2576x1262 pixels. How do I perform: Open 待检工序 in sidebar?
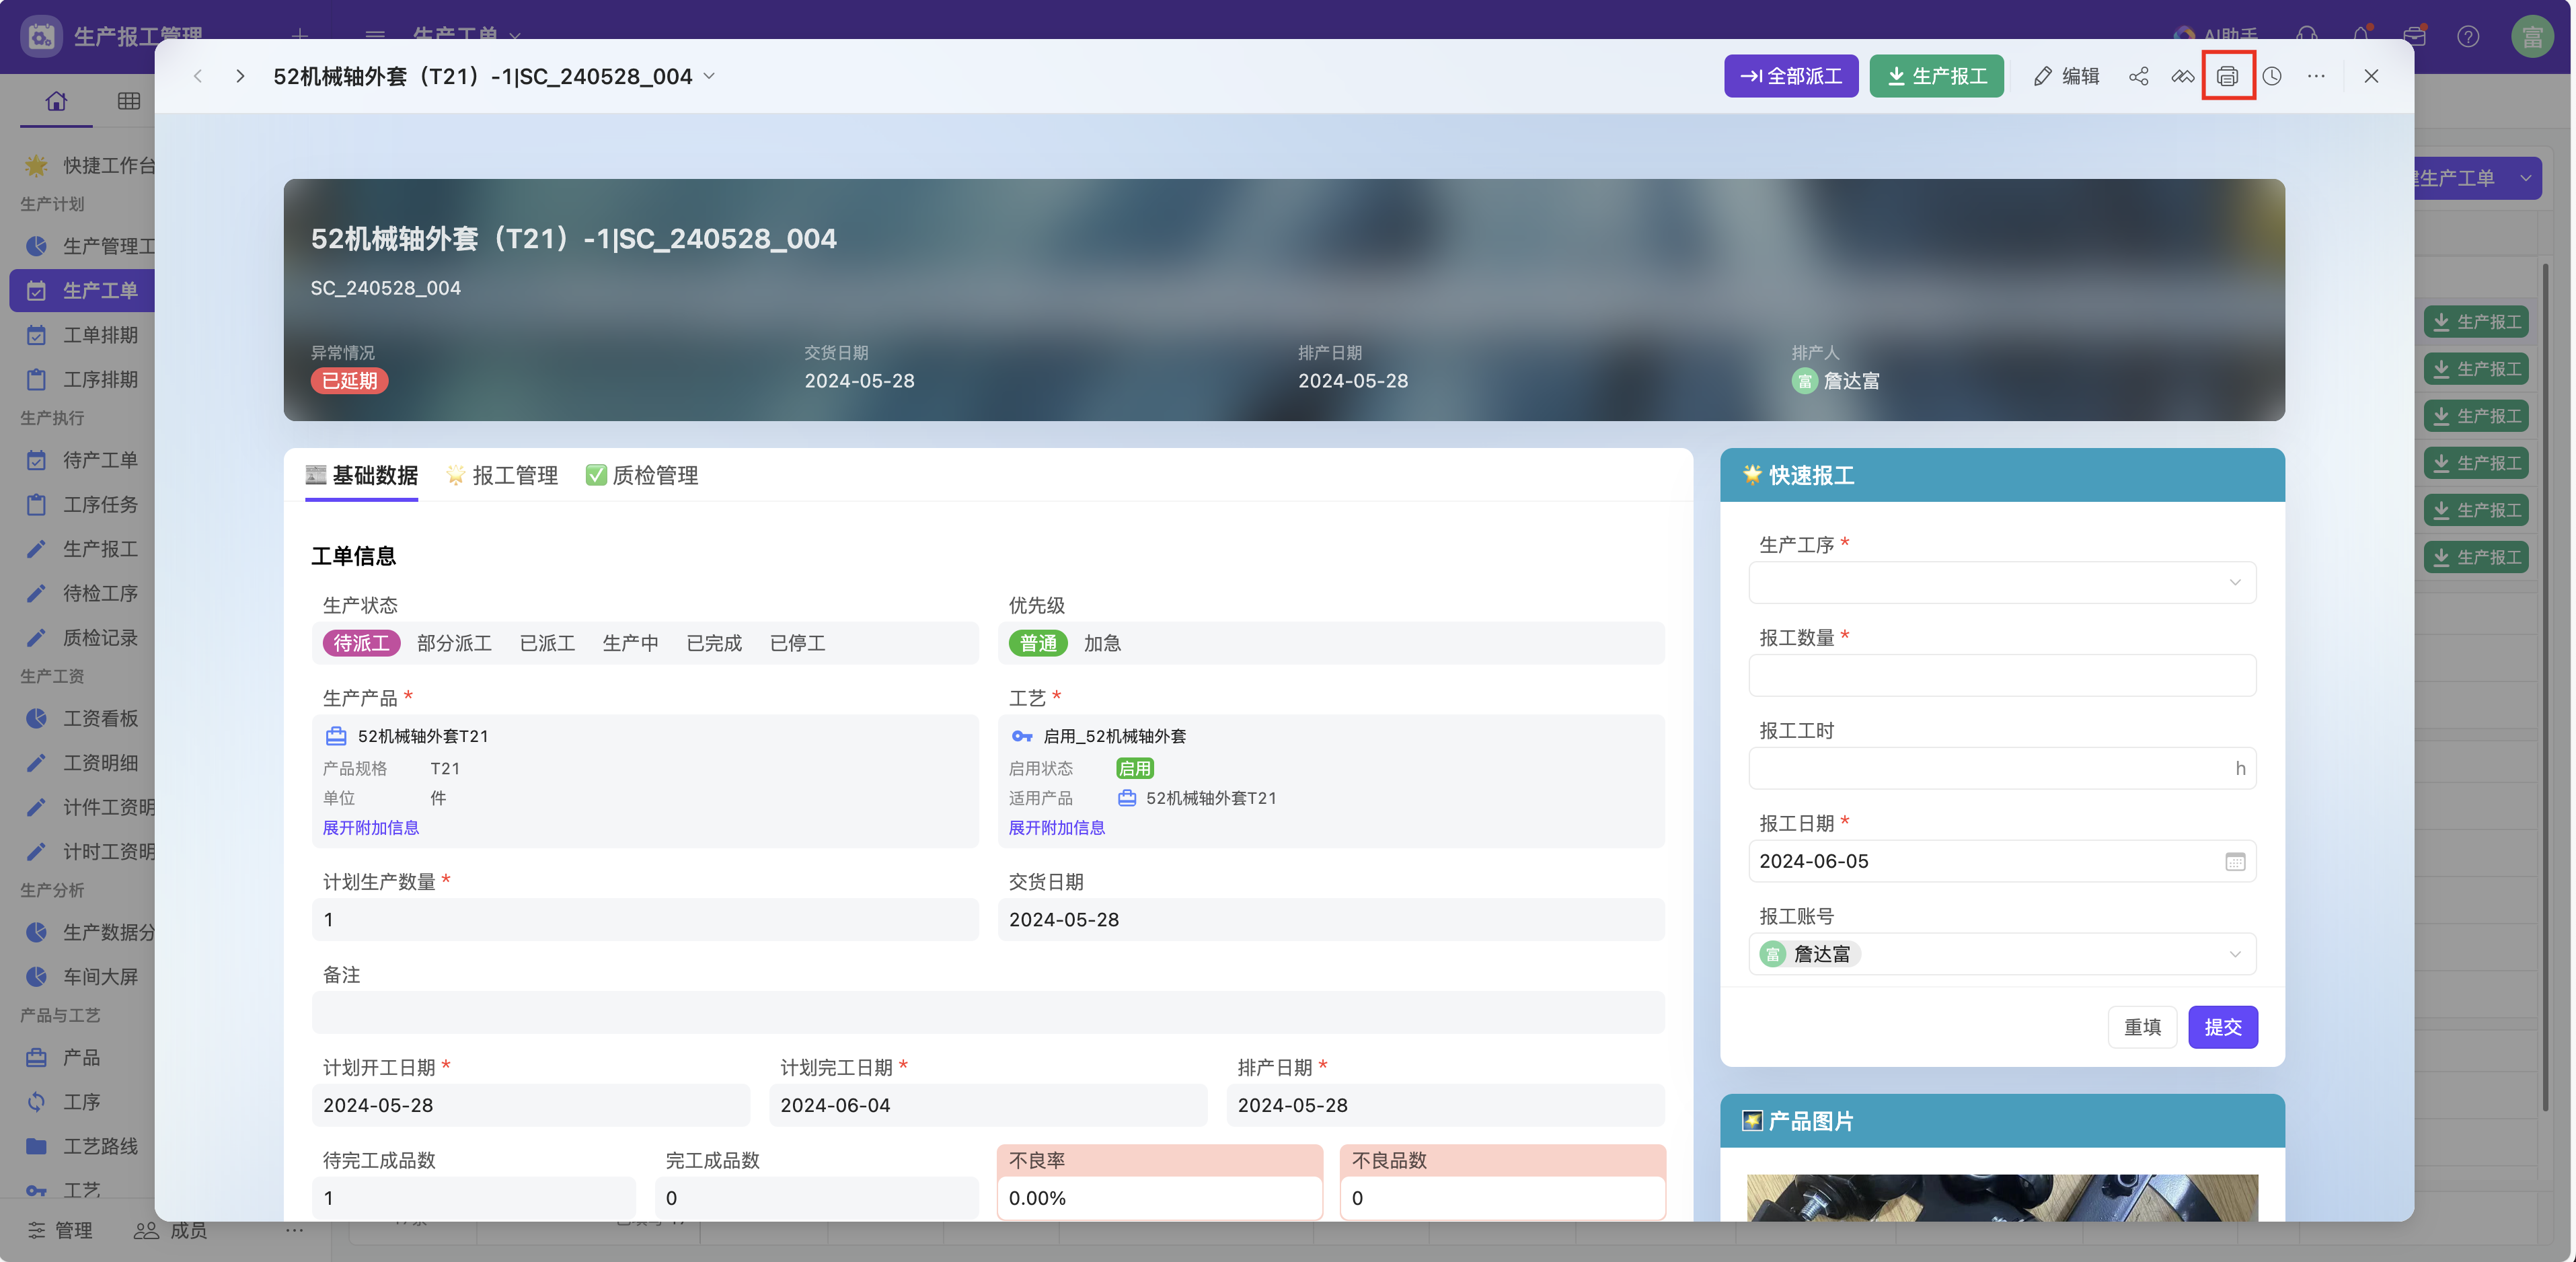[82, 593]
